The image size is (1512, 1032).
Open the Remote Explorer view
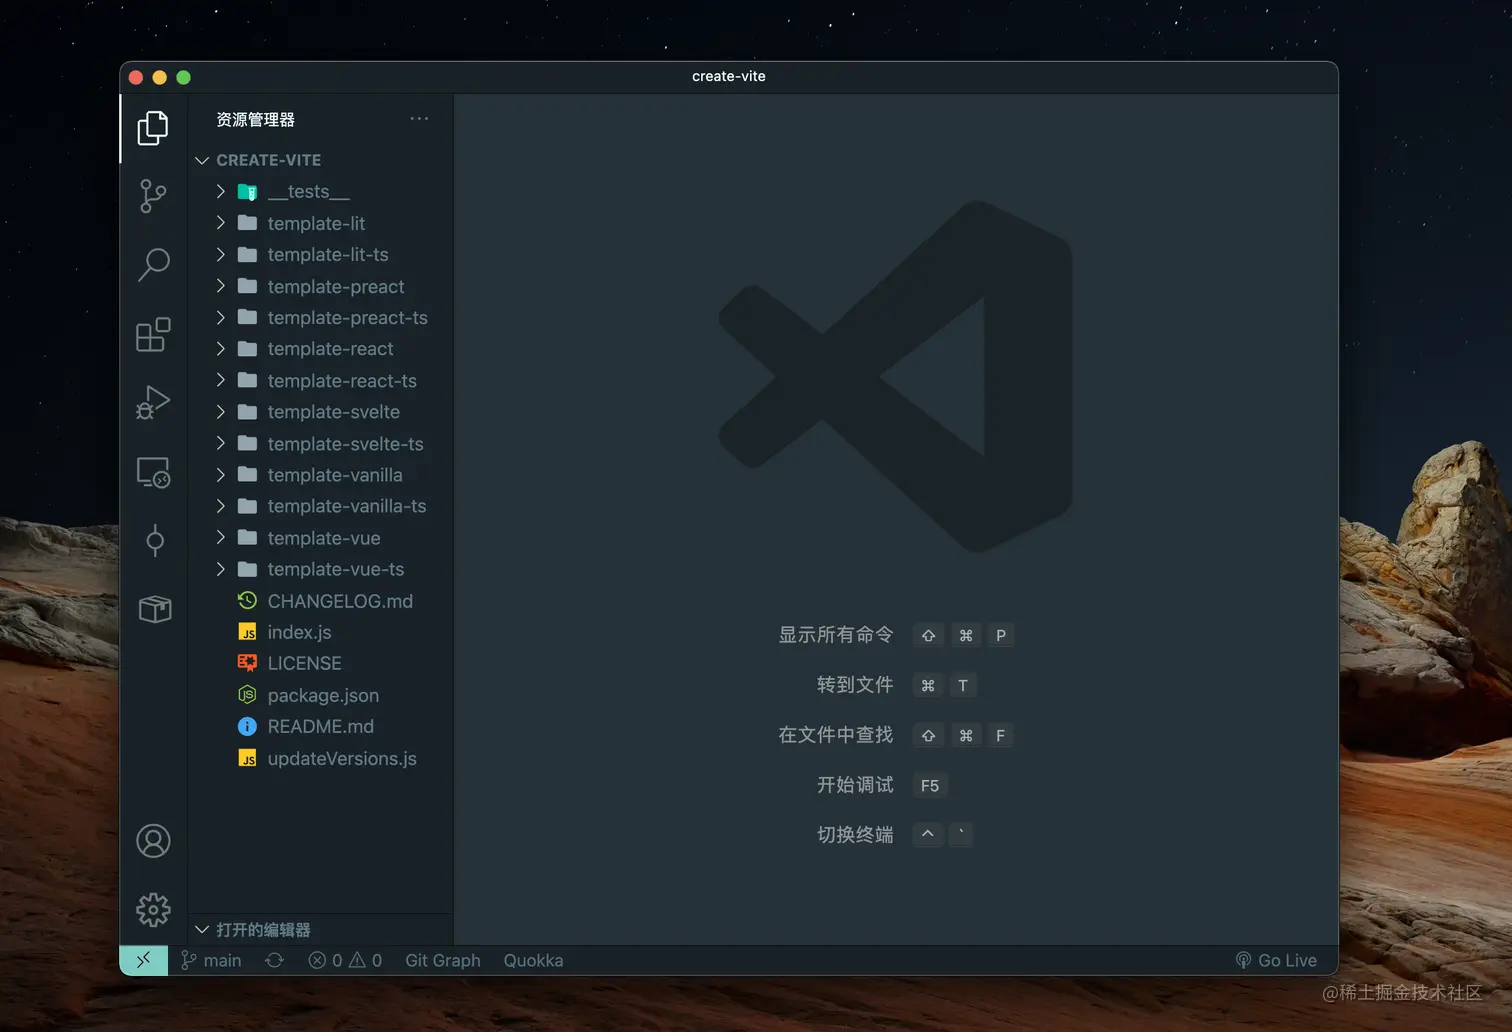[x=153, y=472]
